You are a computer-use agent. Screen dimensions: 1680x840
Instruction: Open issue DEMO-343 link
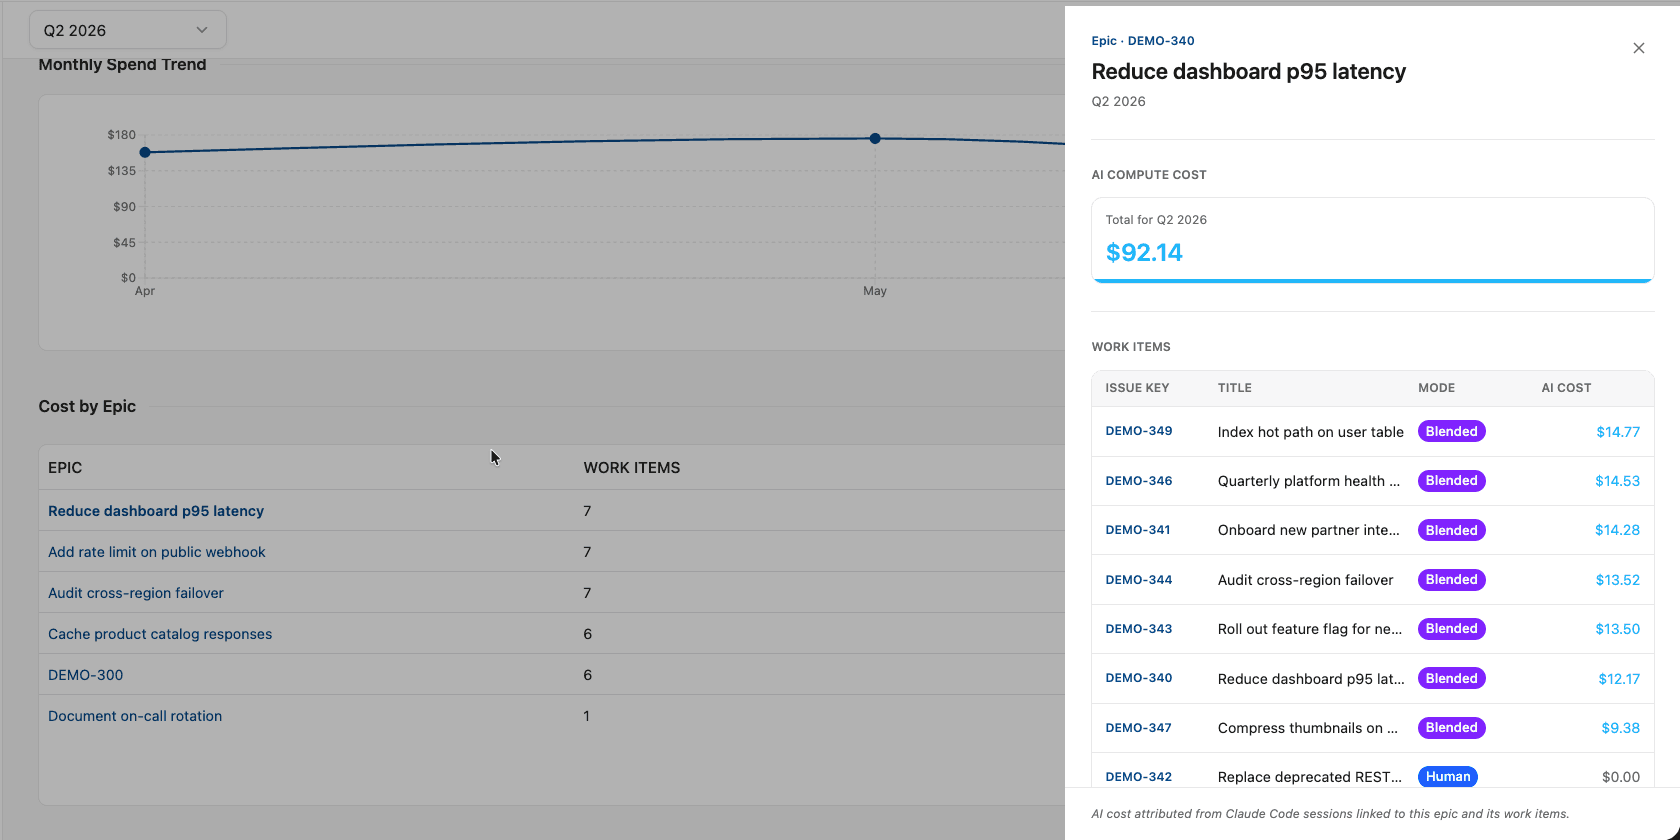tap(1138, 629)
